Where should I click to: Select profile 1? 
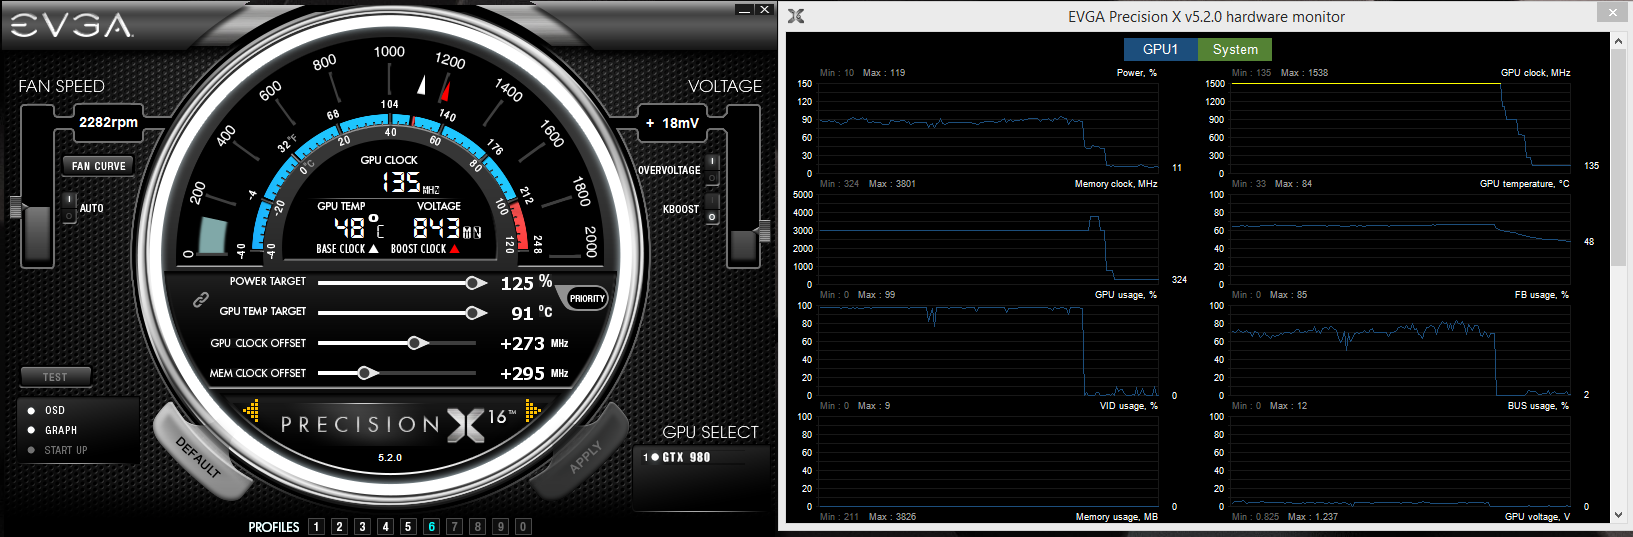pyautogui.click(x=316, y=526)
